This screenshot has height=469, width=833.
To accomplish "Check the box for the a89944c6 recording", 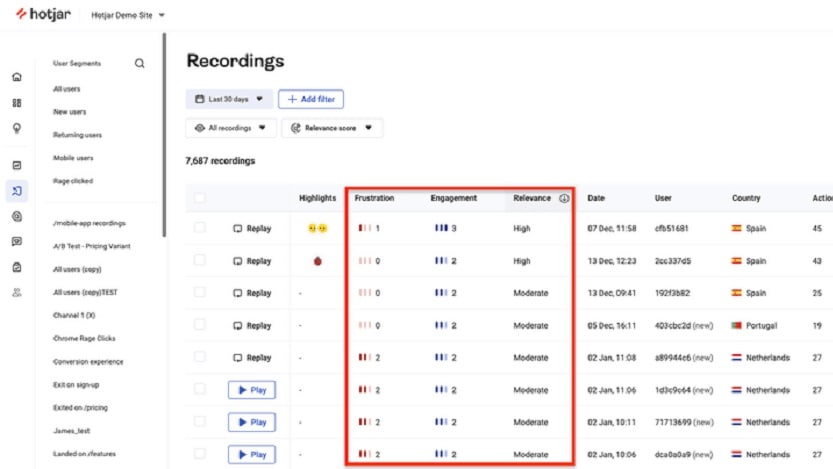I will point(200,357).
